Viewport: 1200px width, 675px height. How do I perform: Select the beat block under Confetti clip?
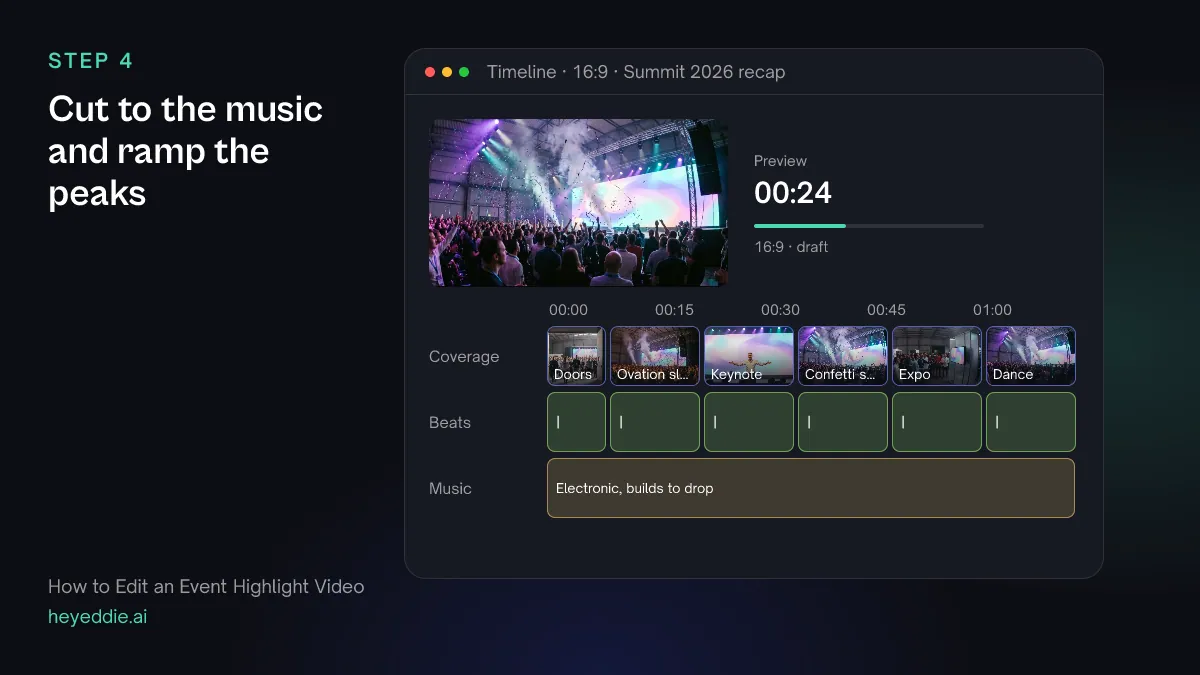(x=843, y=422)
